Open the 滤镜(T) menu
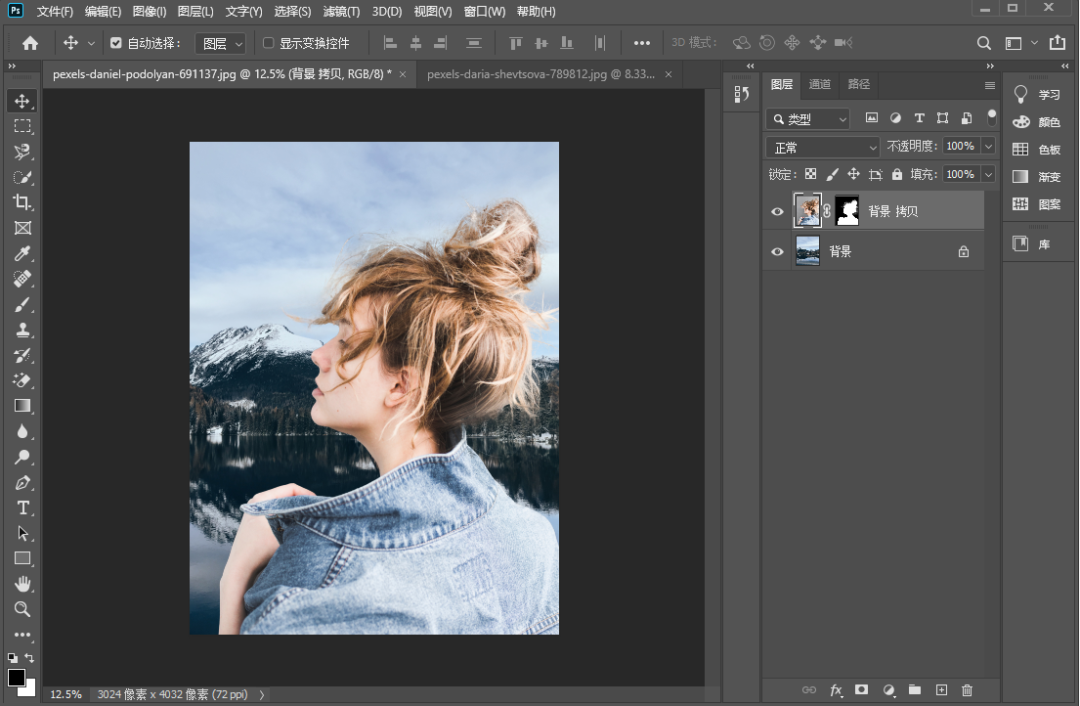Image resolution: width=1080 pixels, height=706 pixels. click(343, 12)
